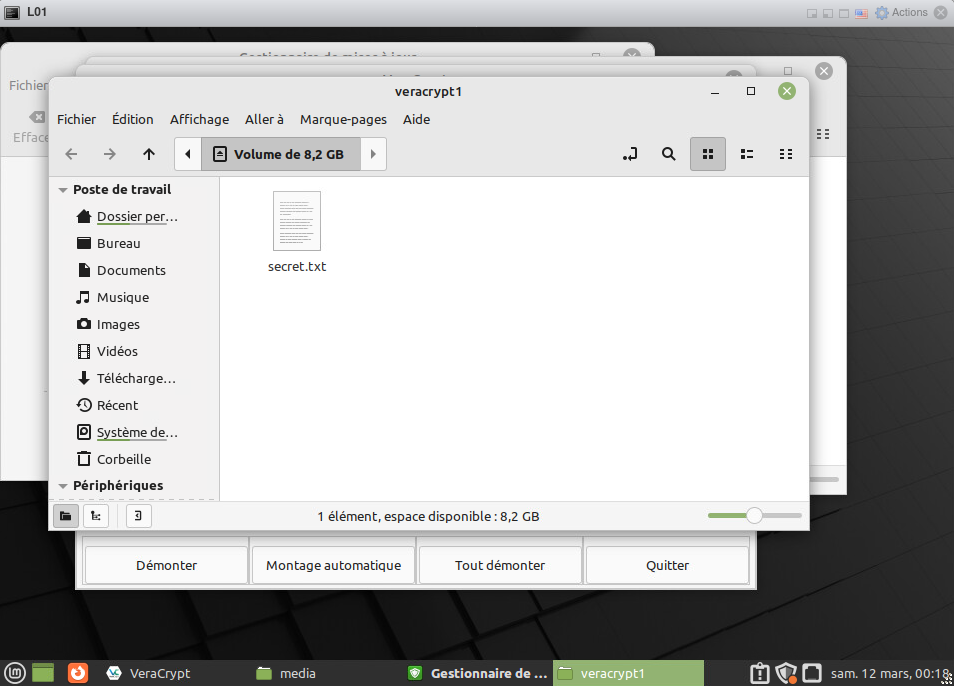The height and width of the screenshot is (686, 954).
Task: Select the secret.txt file
Action: (x=297, y=231)
